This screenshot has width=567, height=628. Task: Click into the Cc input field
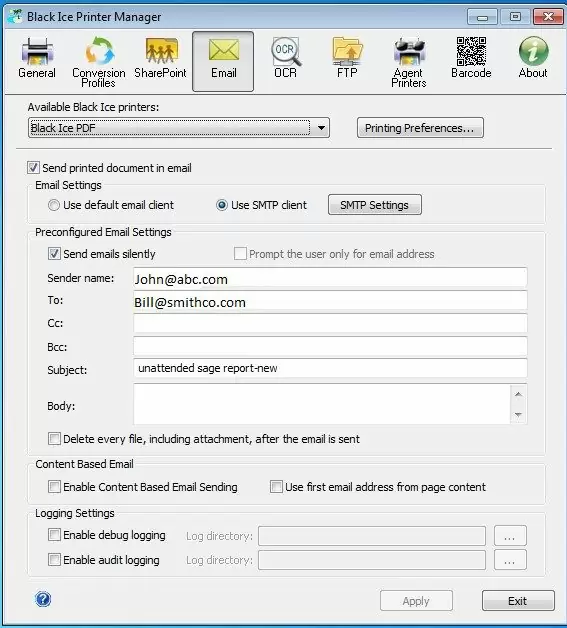click(x=330, y=323)
